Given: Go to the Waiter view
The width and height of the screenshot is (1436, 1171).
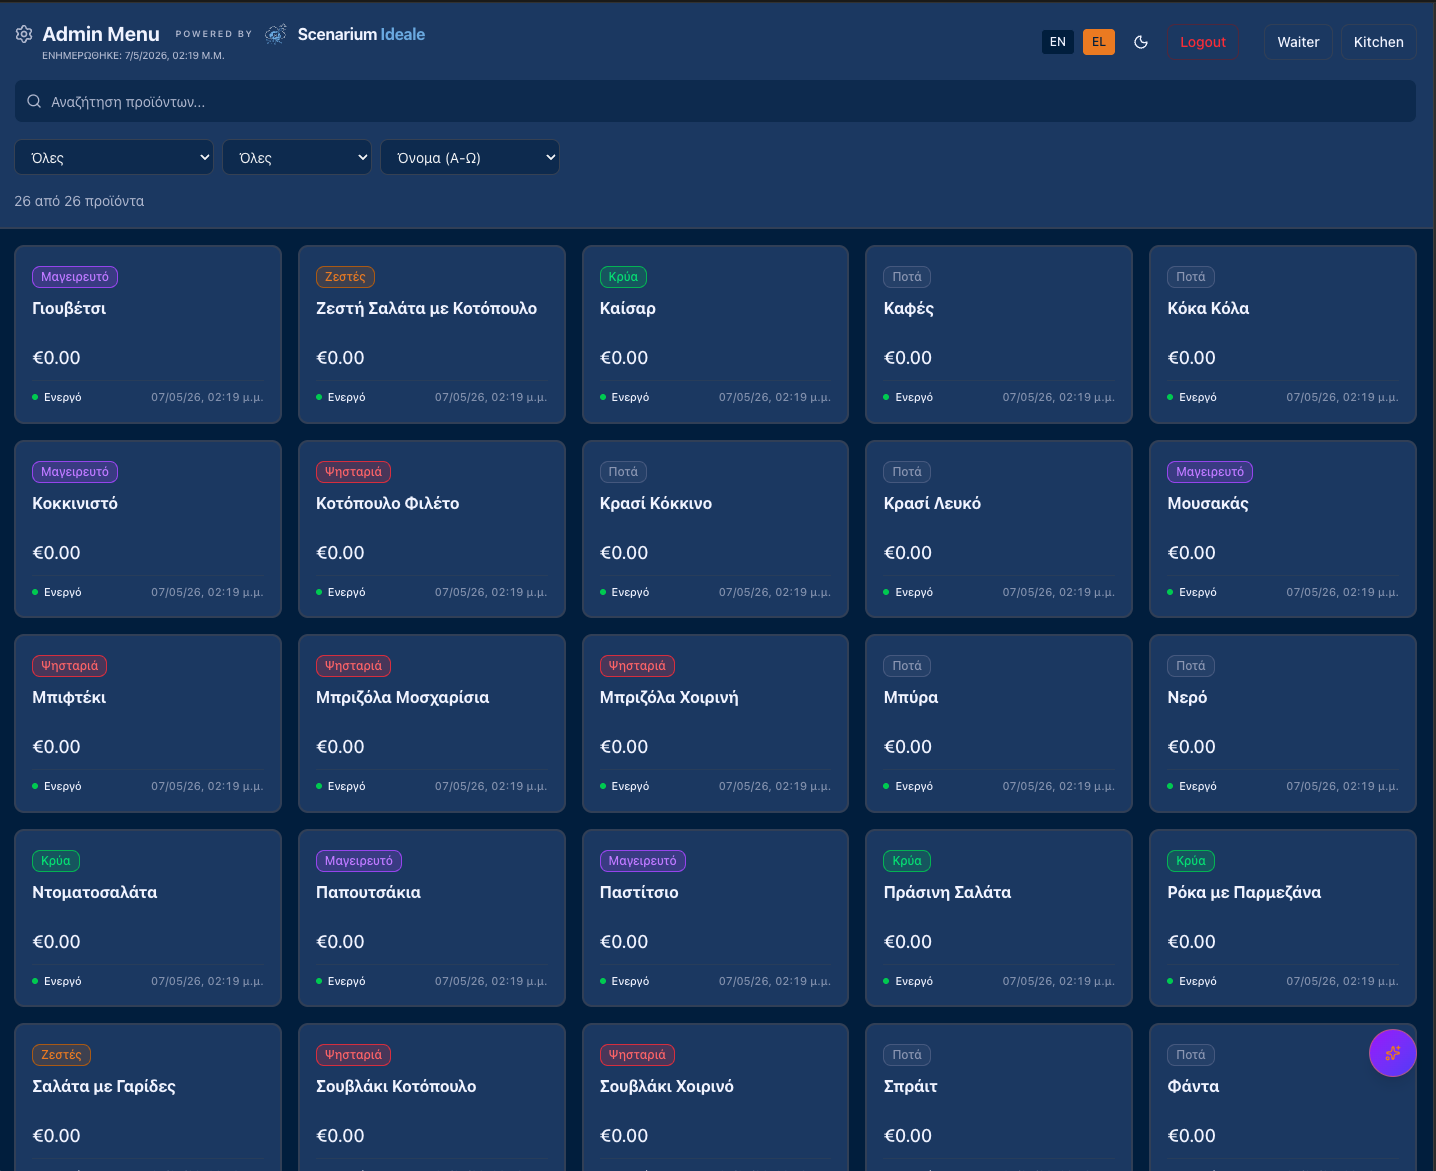Looking at the screenshot, I should (1298, 42).
